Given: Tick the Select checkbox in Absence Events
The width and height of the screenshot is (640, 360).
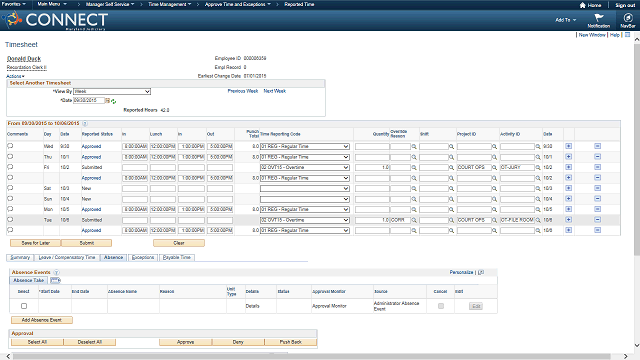Looking at the screenshot, I should tap(24, 306).
